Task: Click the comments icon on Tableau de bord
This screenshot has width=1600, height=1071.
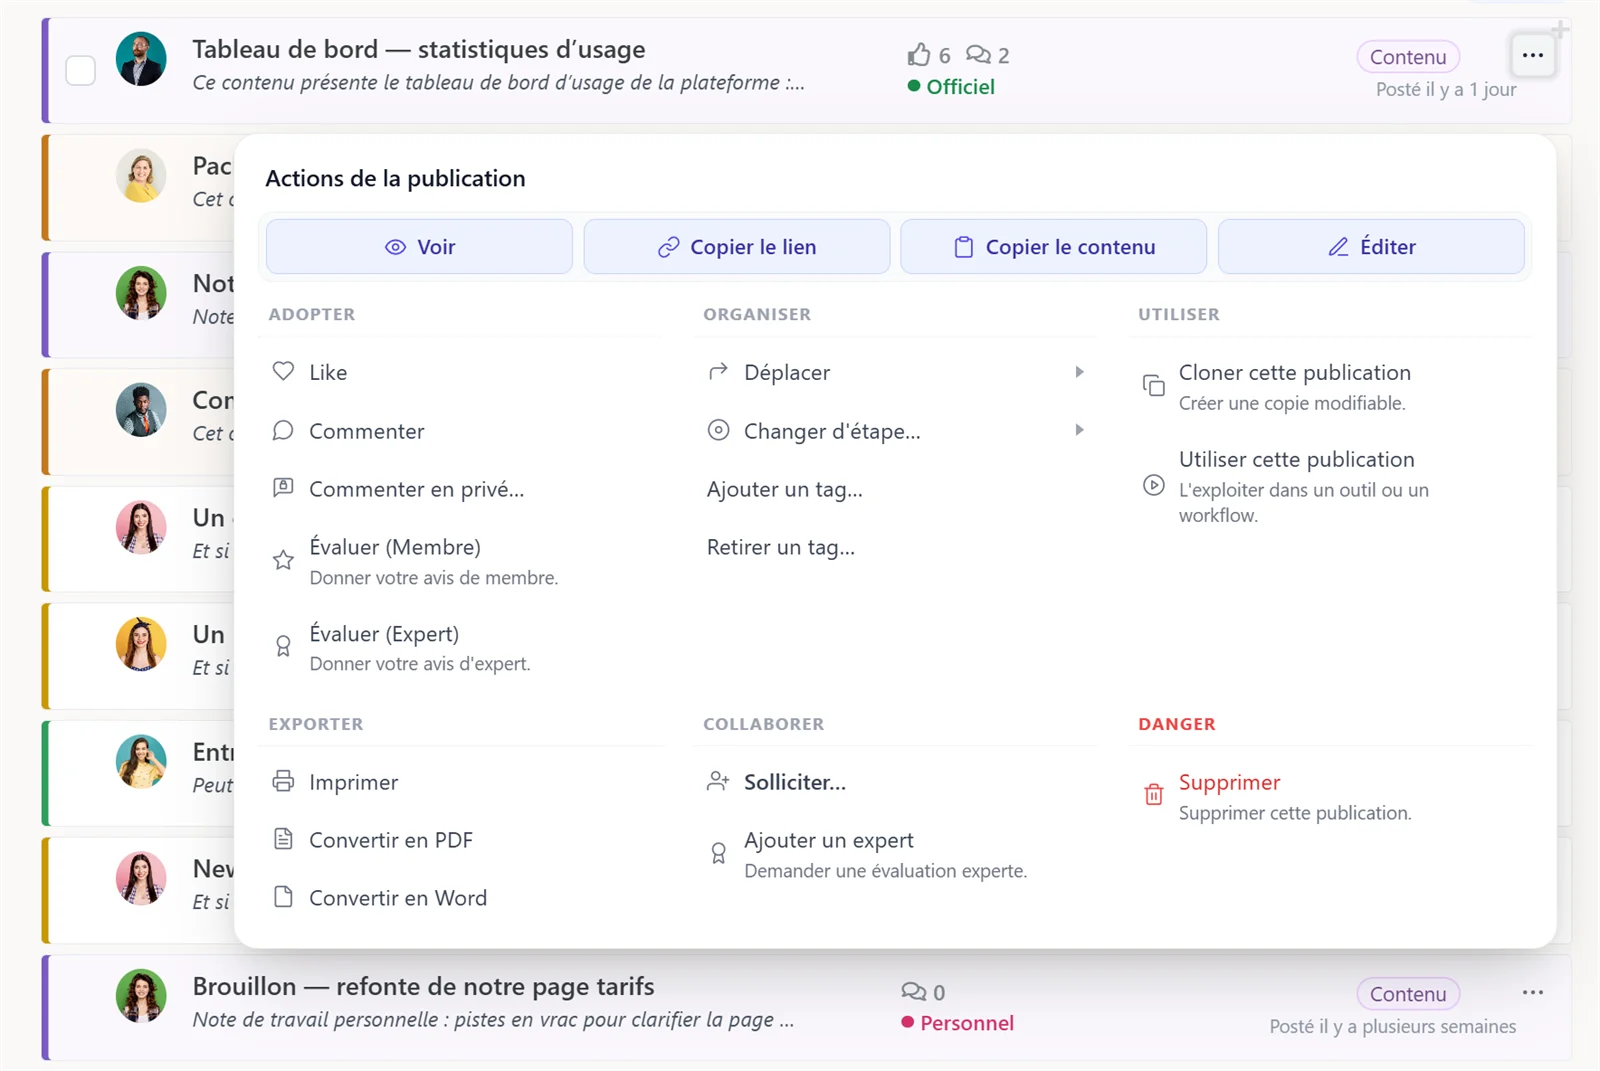Action: pyautogui.click(x=978, y=54)
